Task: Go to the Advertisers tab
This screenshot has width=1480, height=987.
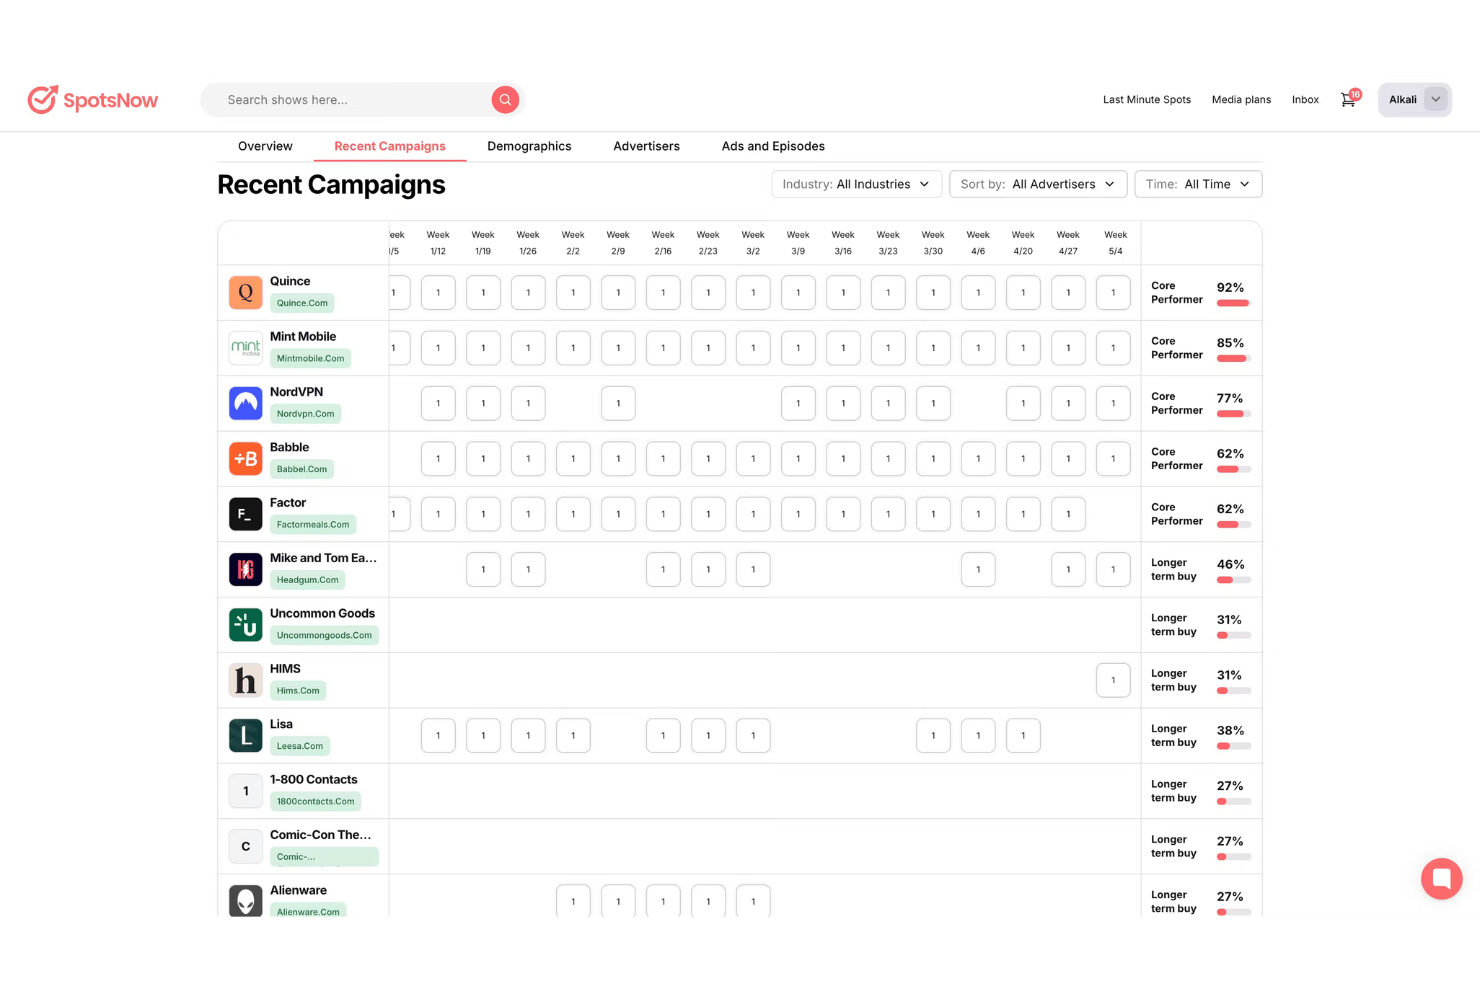Action: [646, 146]
